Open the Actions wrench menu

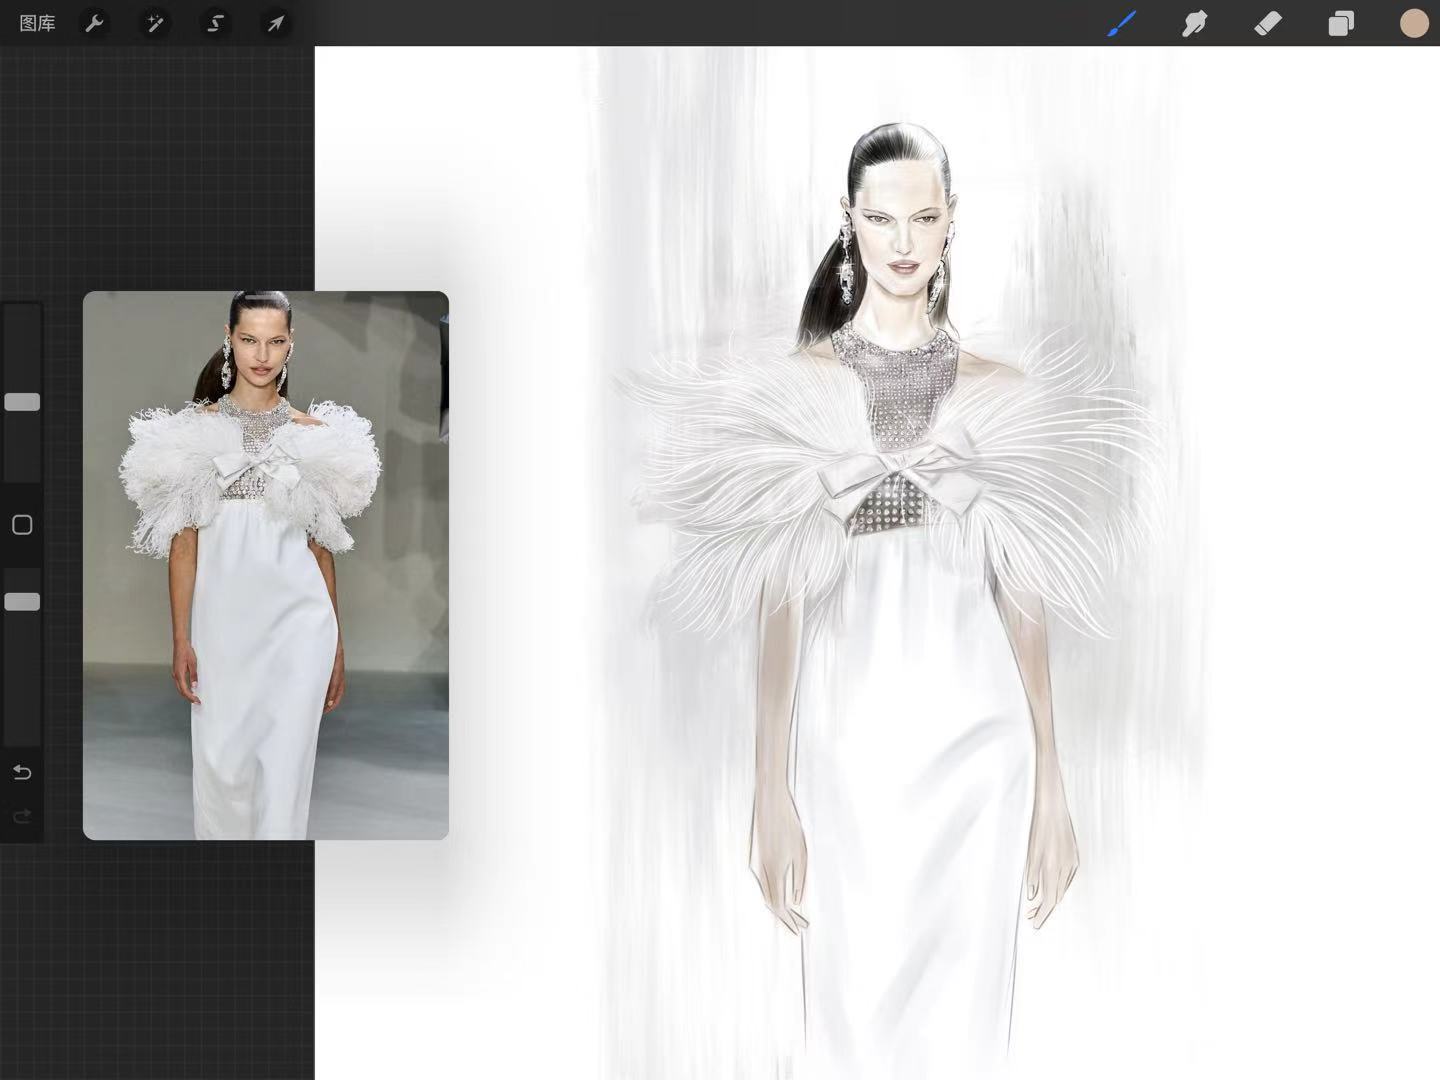pos(94,23)
